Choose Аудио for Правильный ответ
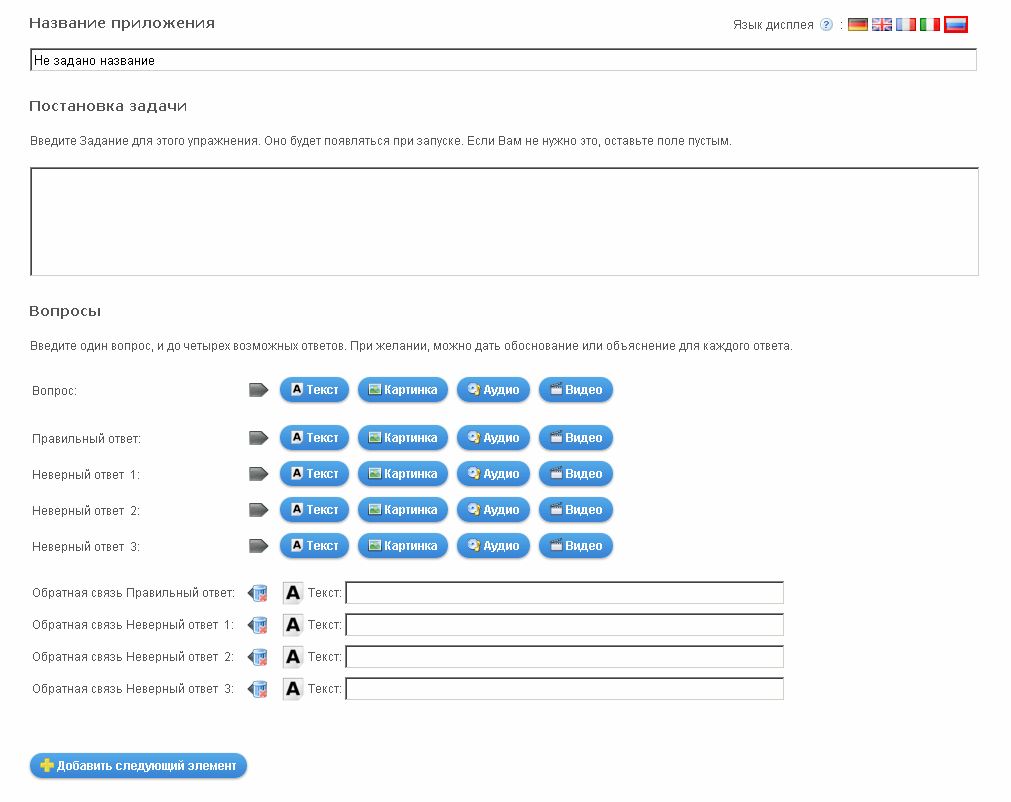Viewport: 1011px width, 802px height. coord(493,438)
